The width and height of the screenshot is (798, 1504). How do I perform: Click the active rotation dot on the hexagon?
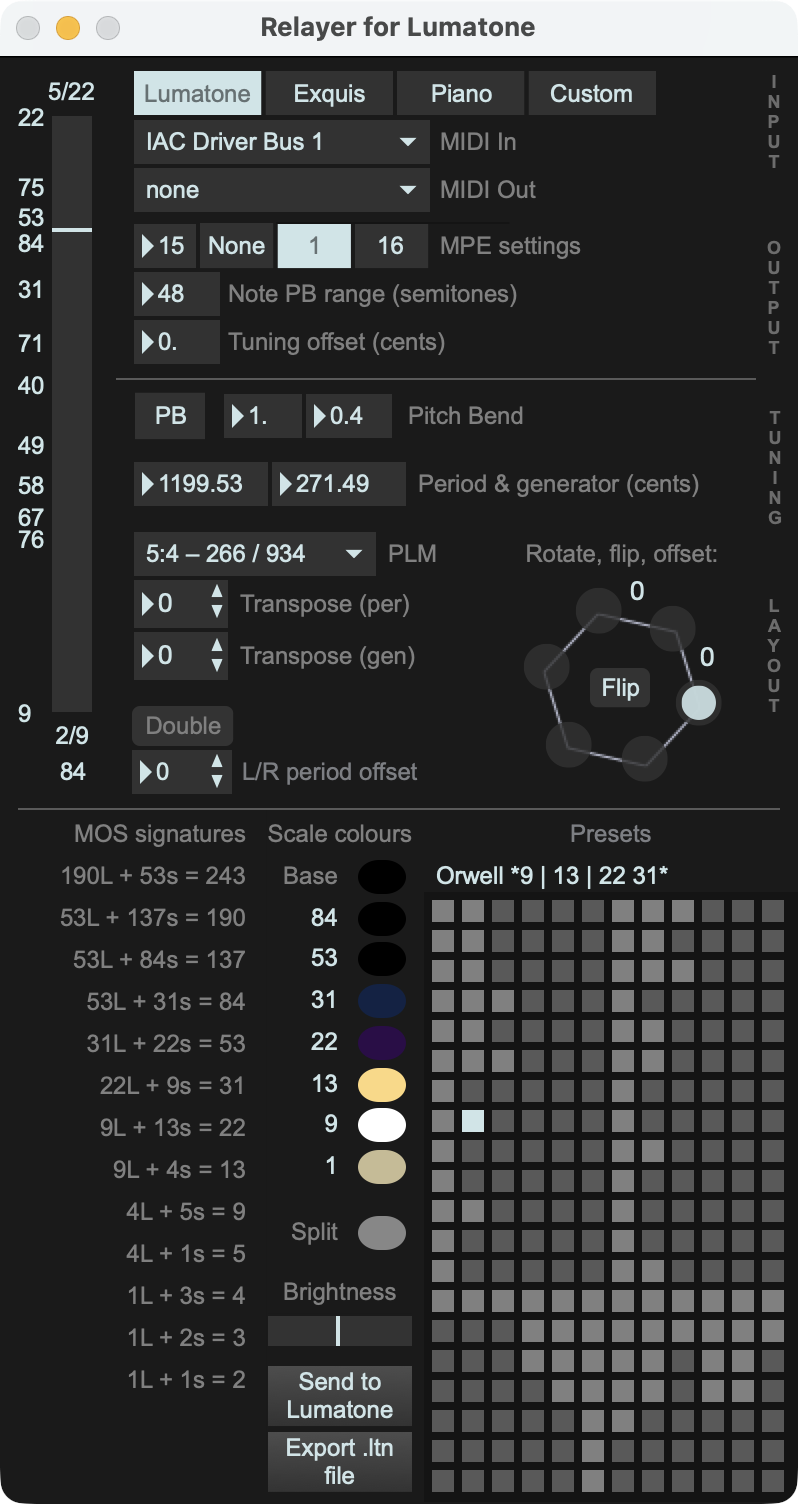698,702
